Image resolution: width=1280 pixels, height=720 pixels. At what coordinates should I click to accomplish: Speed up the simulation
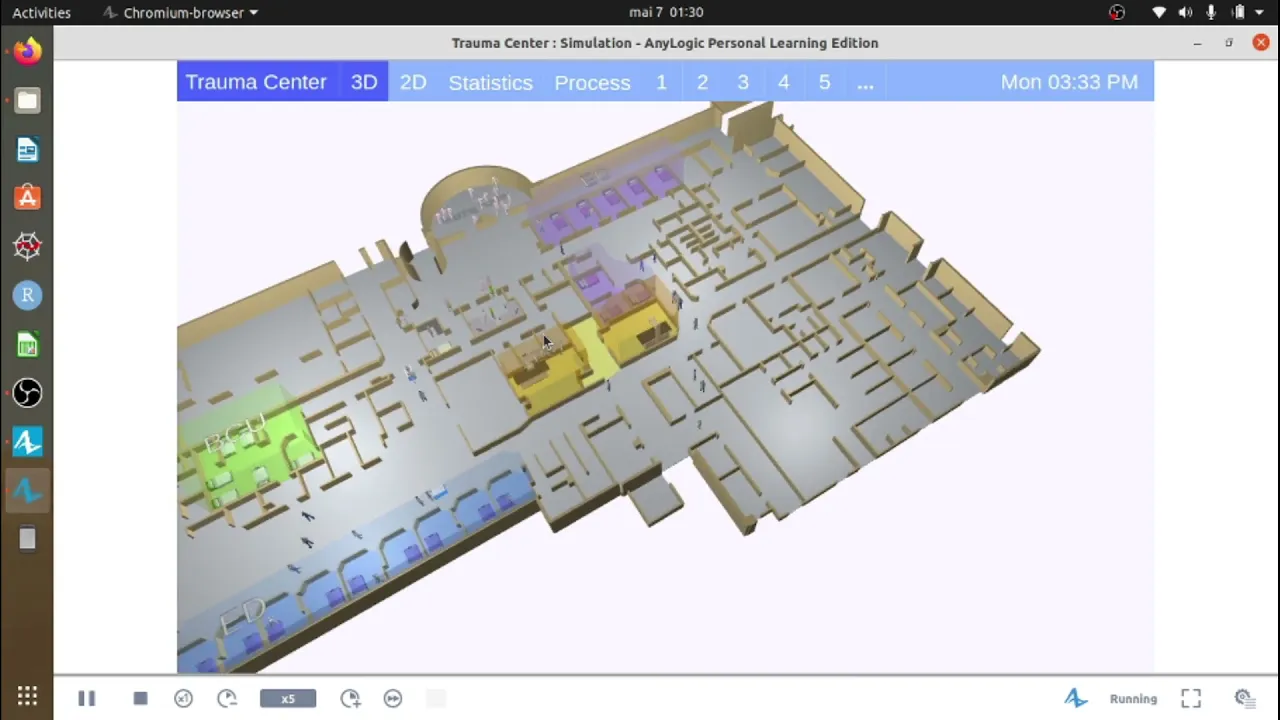coord(350,699)
